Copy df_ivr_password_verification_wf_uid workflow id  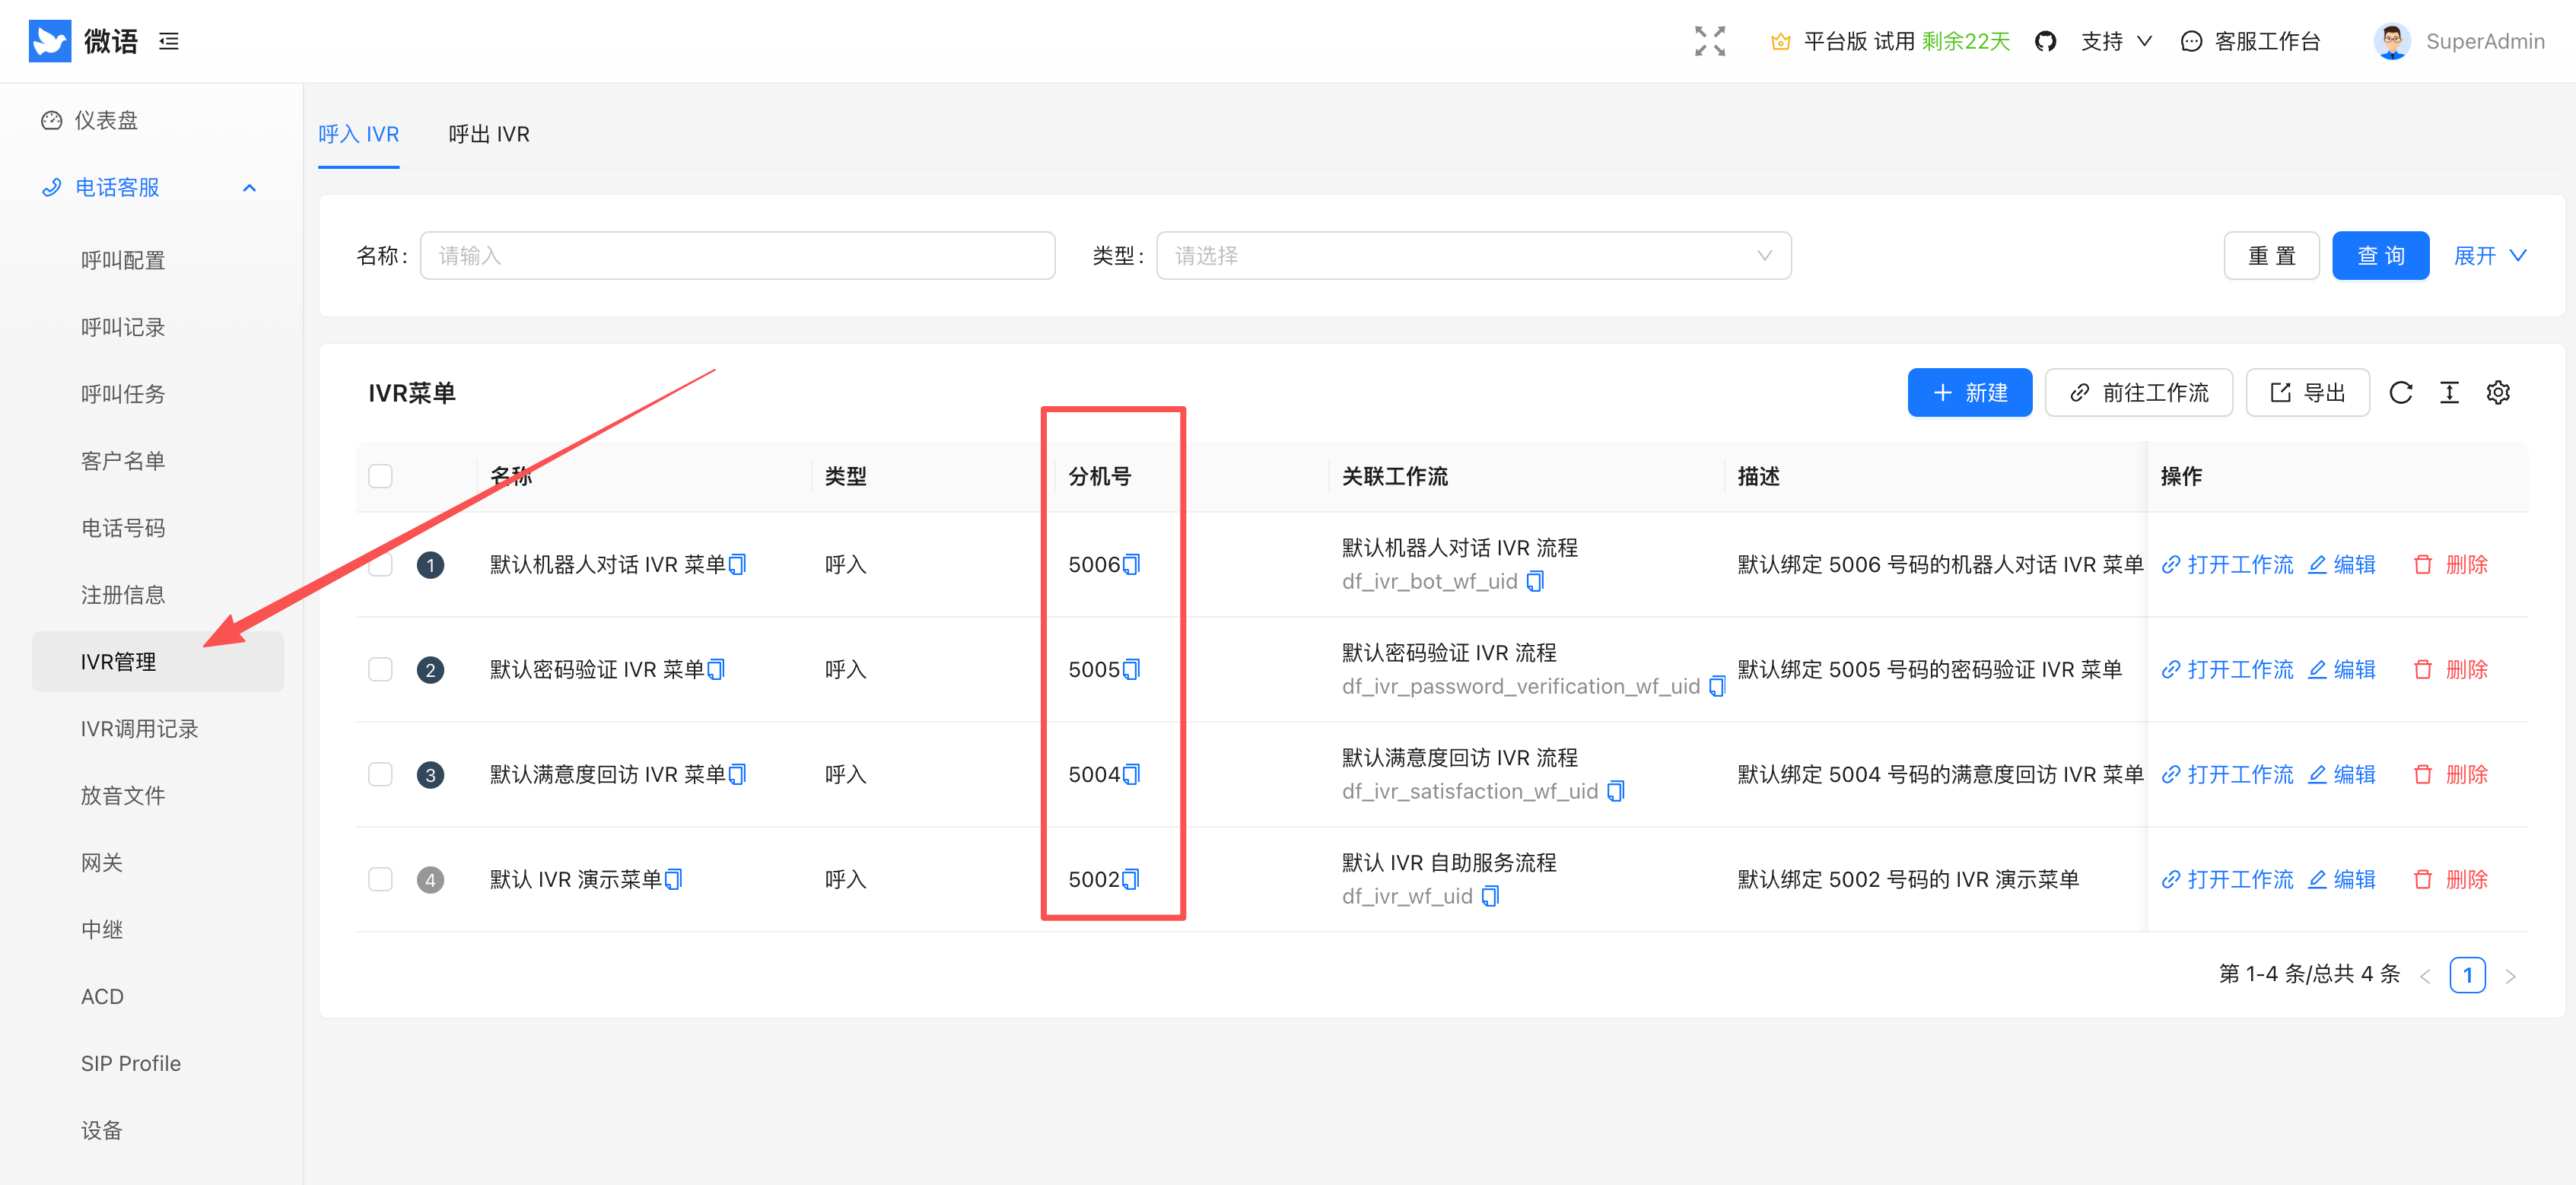[1717, 687]
